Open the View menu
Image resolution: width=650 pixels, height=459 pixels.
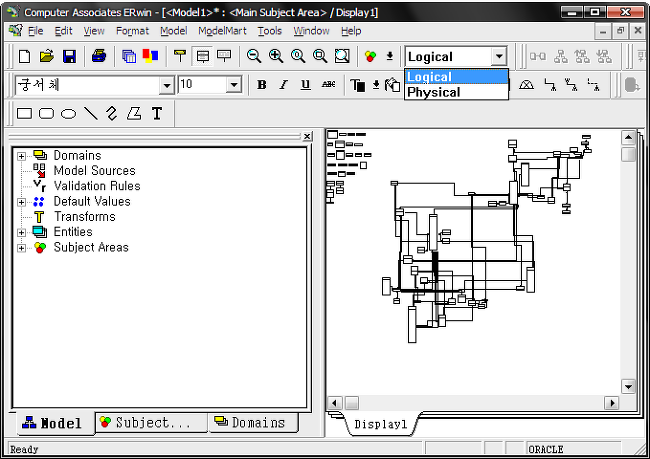(x=94, y=31)
